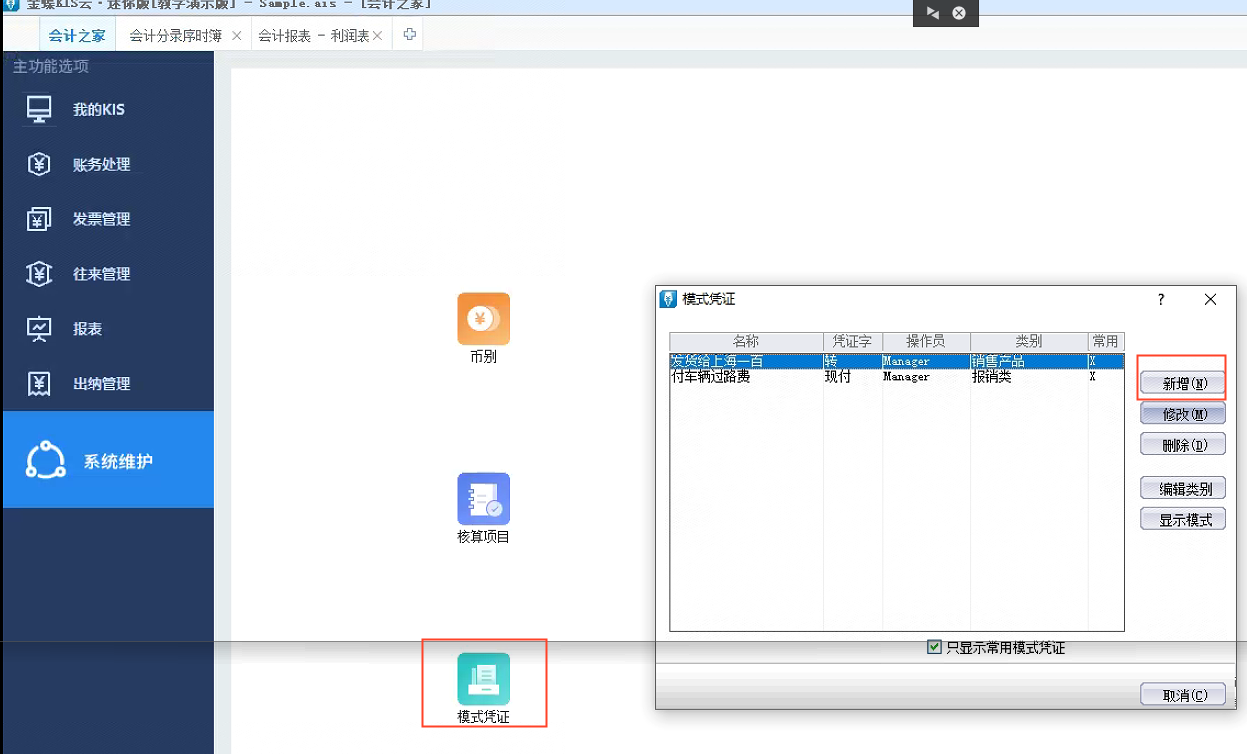Viewport: 1247px width, 754px height.
Task: Open the 币别 currency icon
Action: (x=483, y=319)
